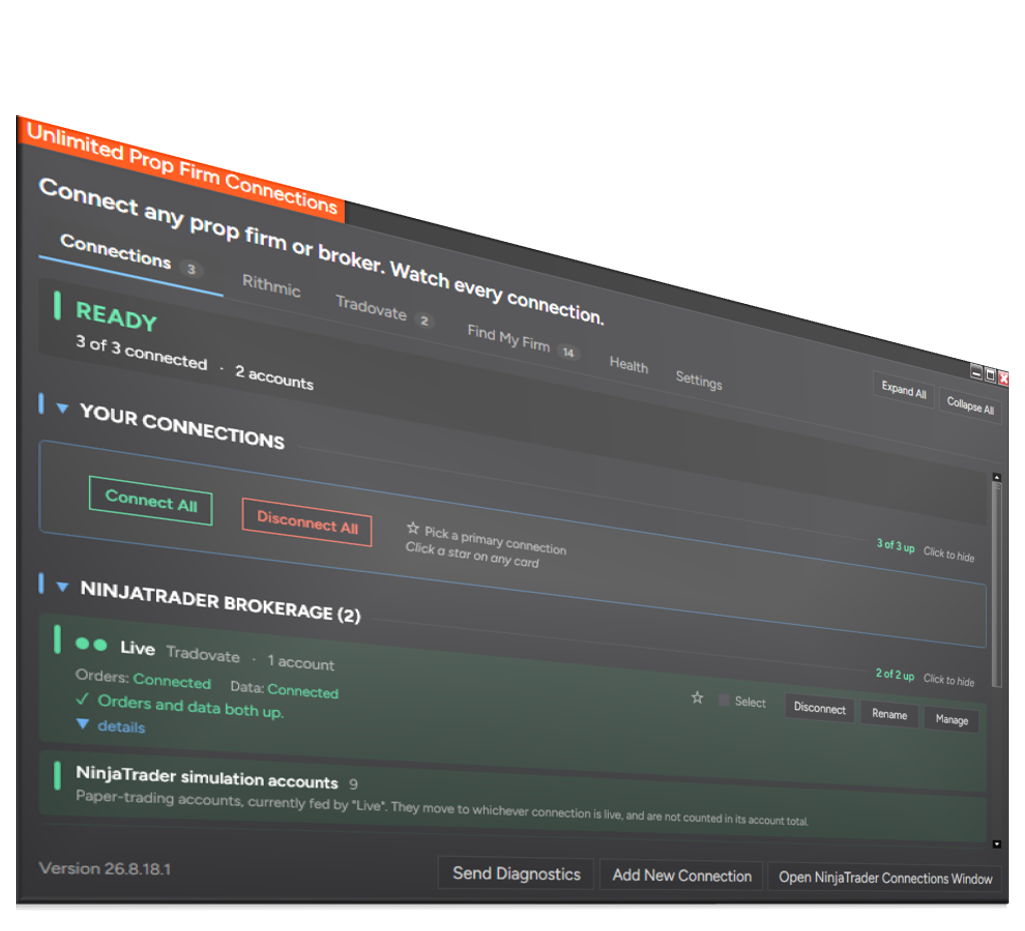Screen dimensions: 1025x931
Task: Switch to the Connections tab
Action: (x=131, y=256)
